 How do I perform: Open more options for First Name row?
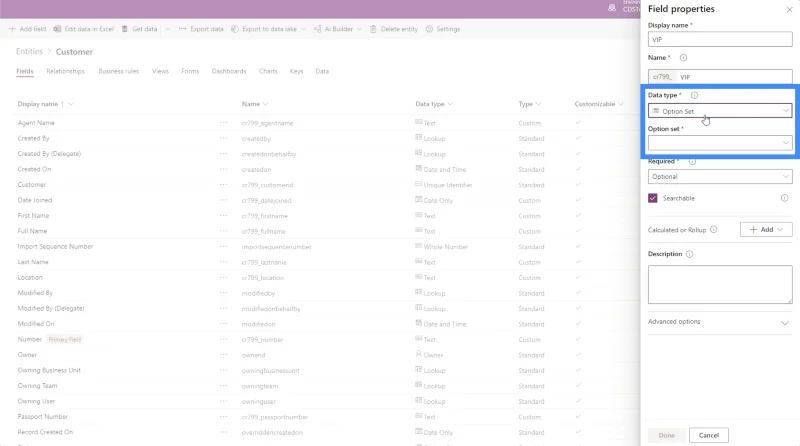pos(223,215)
